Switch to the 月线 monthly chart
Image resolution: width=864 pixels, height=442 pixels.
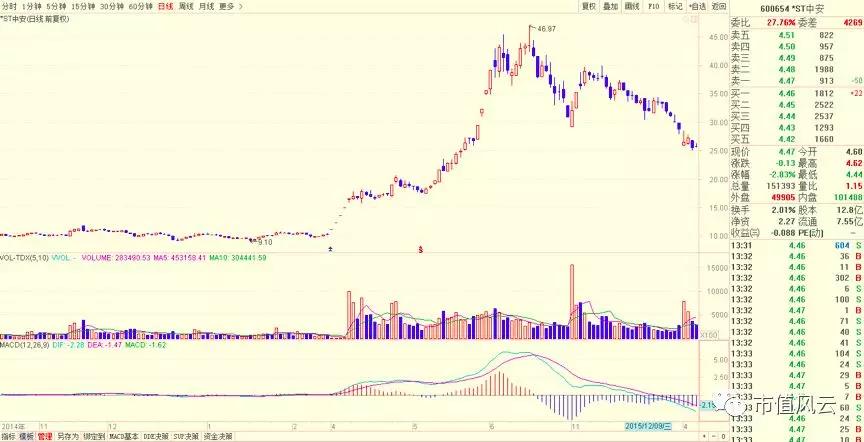206,7
